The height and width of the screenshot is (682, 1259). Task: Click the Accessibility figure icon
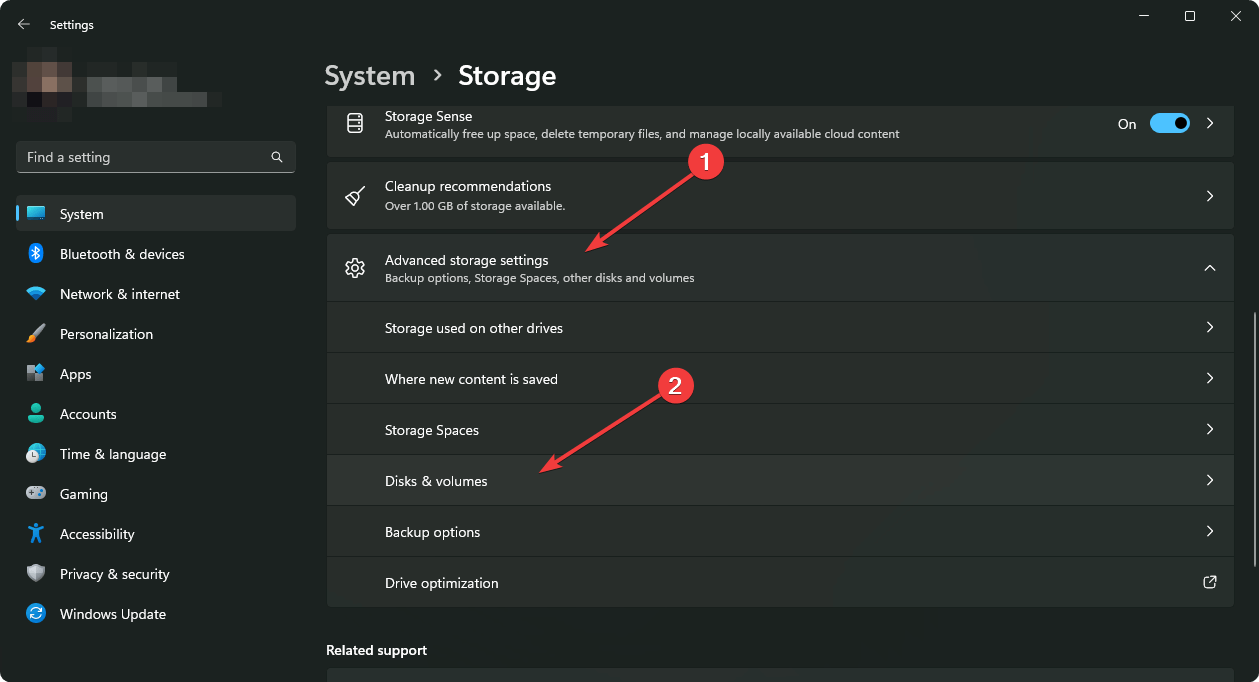coord(36,534)
